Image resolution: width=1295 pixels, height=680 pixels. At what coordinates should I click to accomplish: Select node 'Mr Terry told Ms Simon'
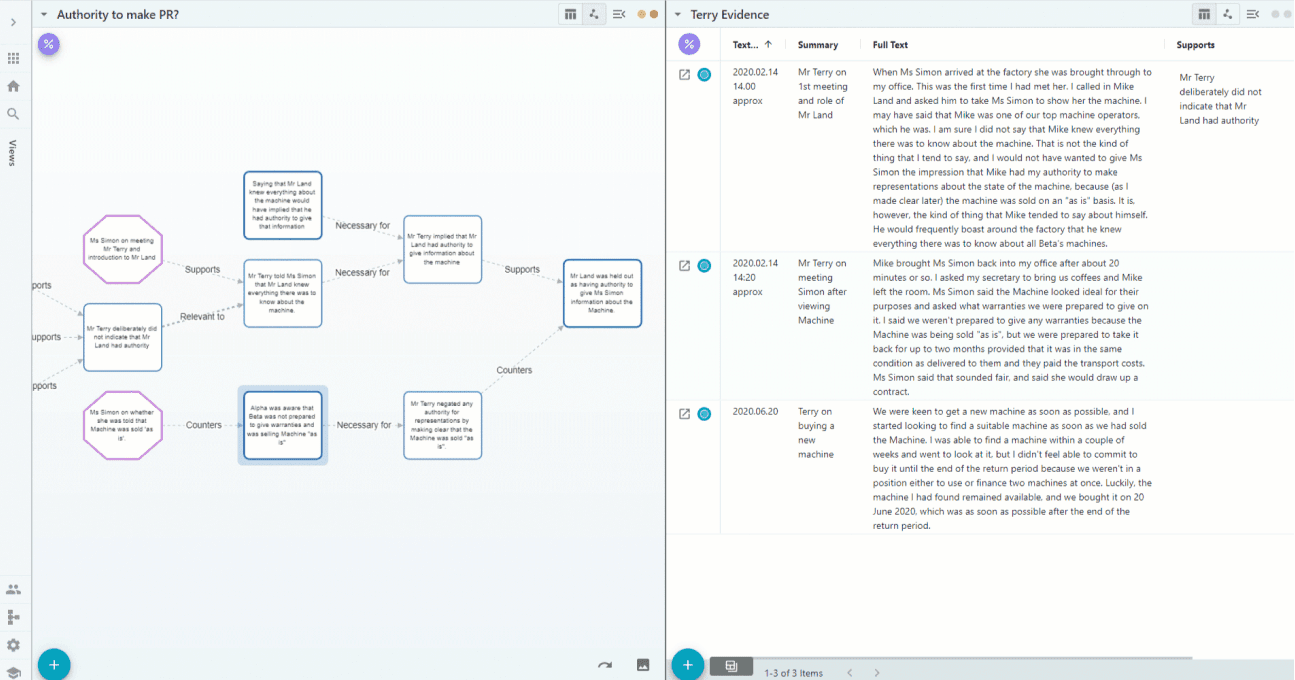[x=283, y=293]
